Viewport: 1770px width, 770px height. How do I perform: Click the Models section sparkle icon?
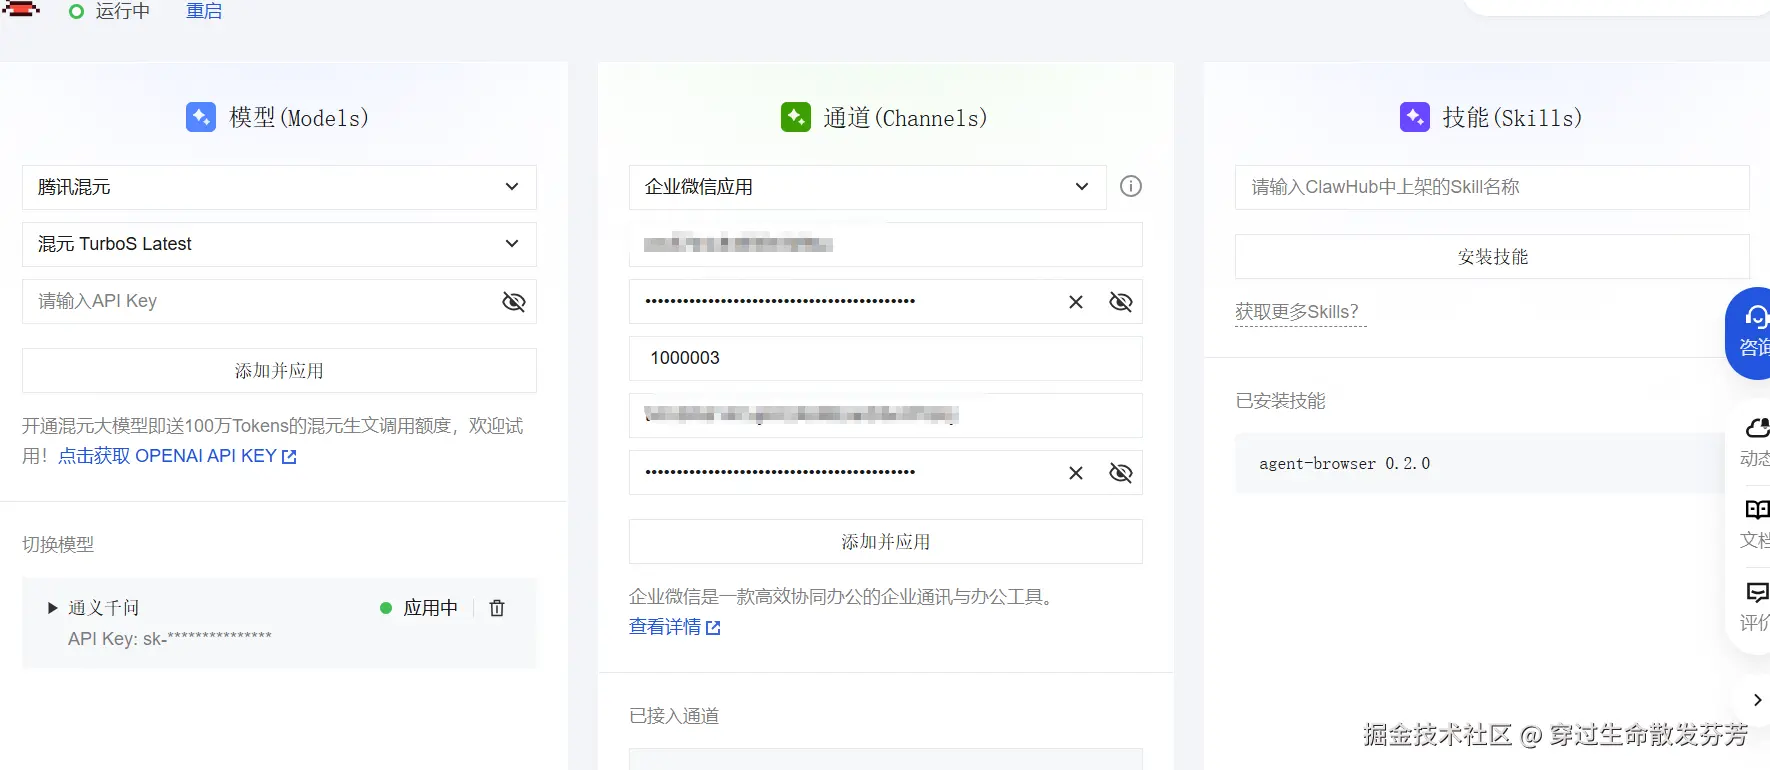201,117
